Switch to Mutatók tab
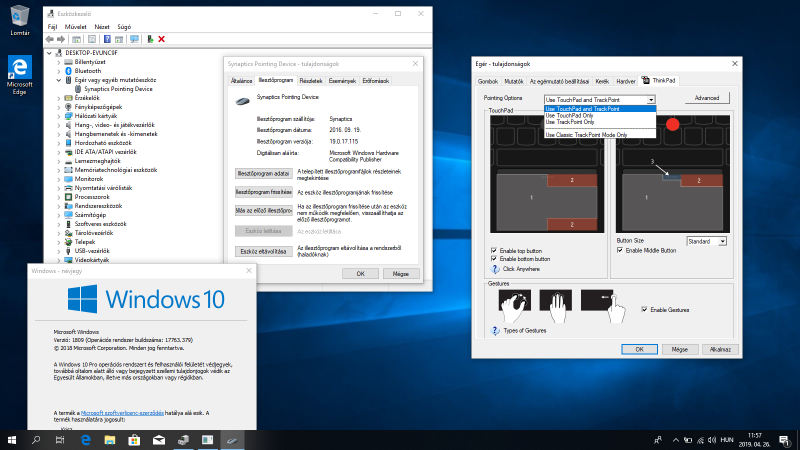The height and width of the screenshot is (450, 800). pyautogui.click(x=513, y=81)
